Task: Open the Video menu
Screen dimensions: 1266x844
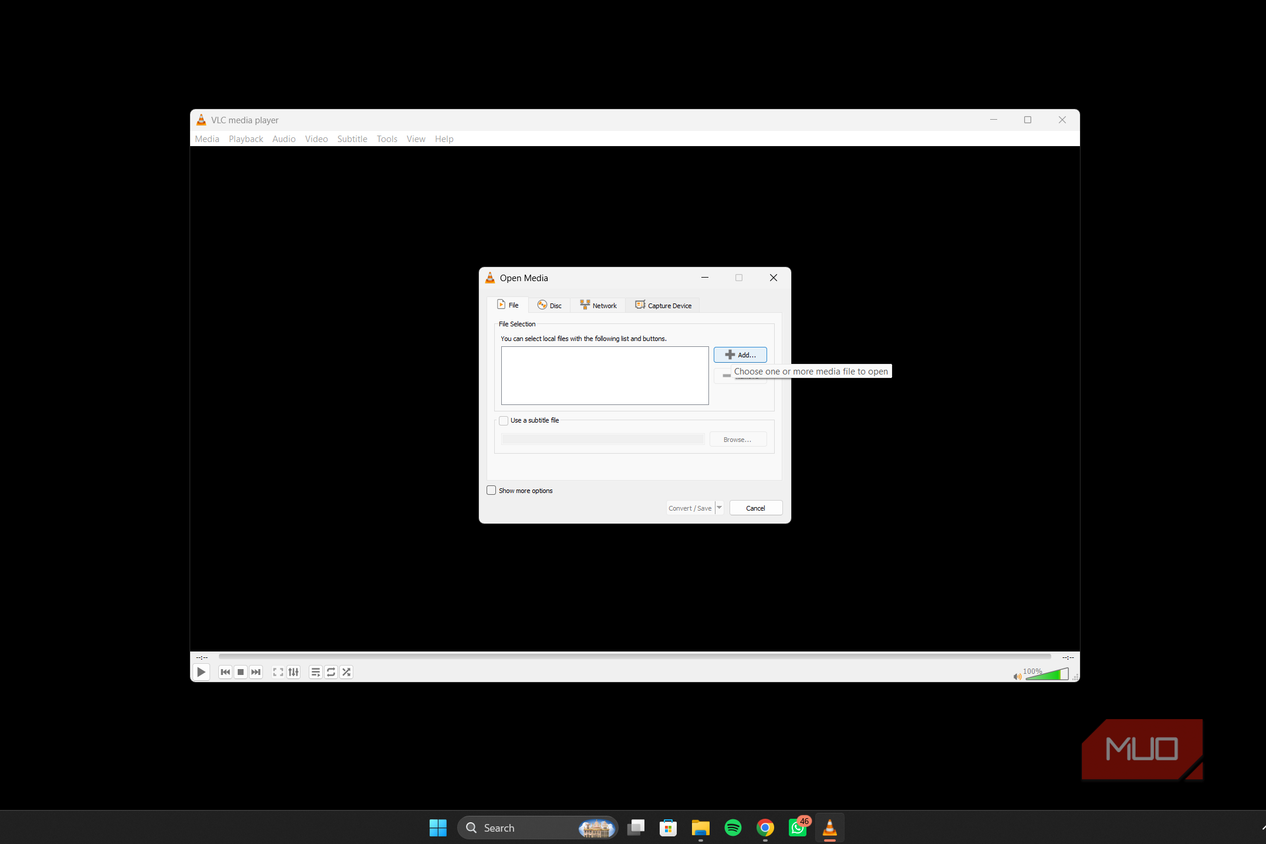Action: click(316, 139)
